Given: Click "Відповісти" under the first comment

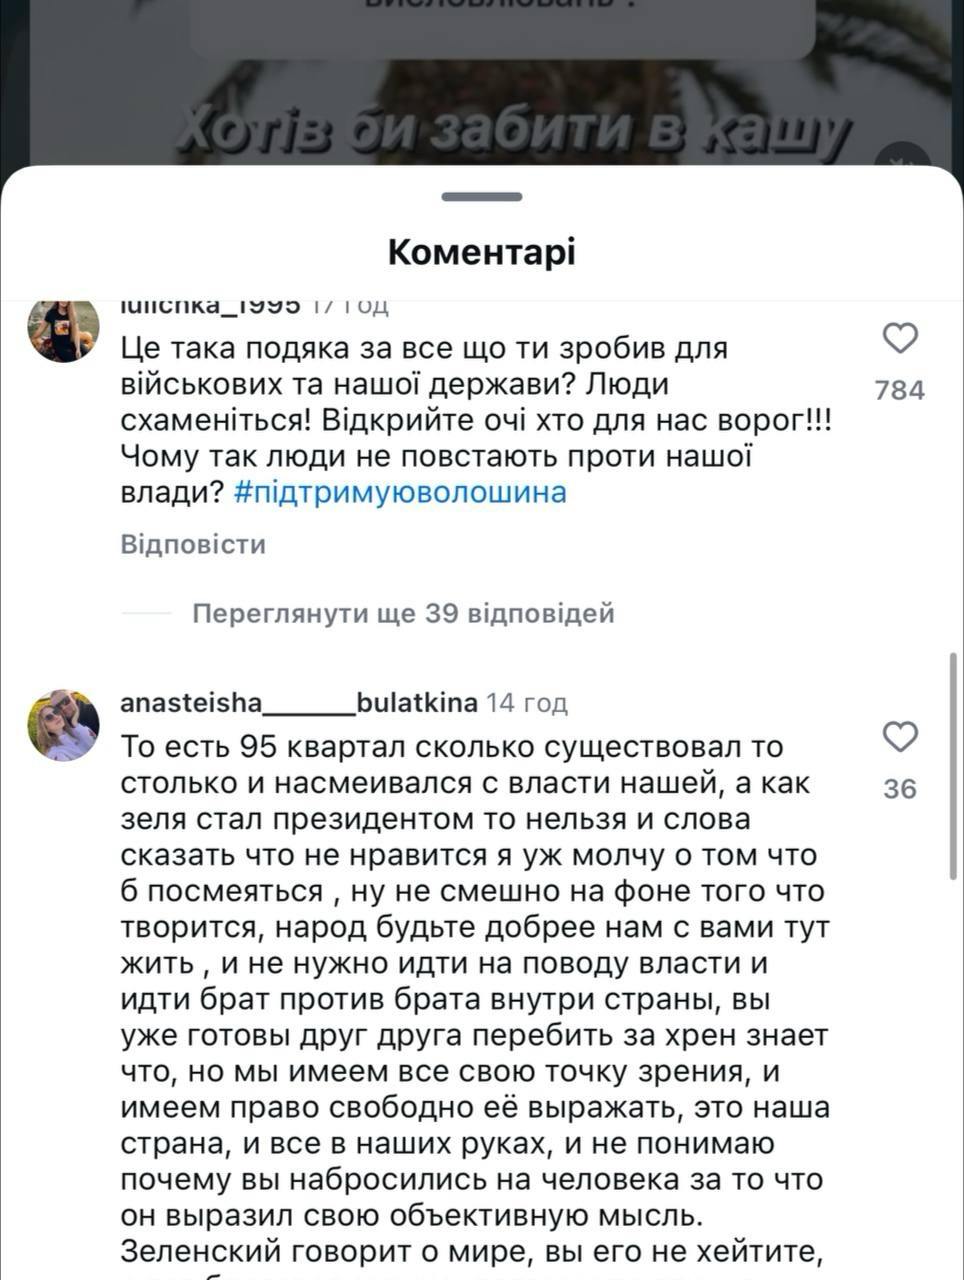Looking at the screenshot, I should click(193, 545).
